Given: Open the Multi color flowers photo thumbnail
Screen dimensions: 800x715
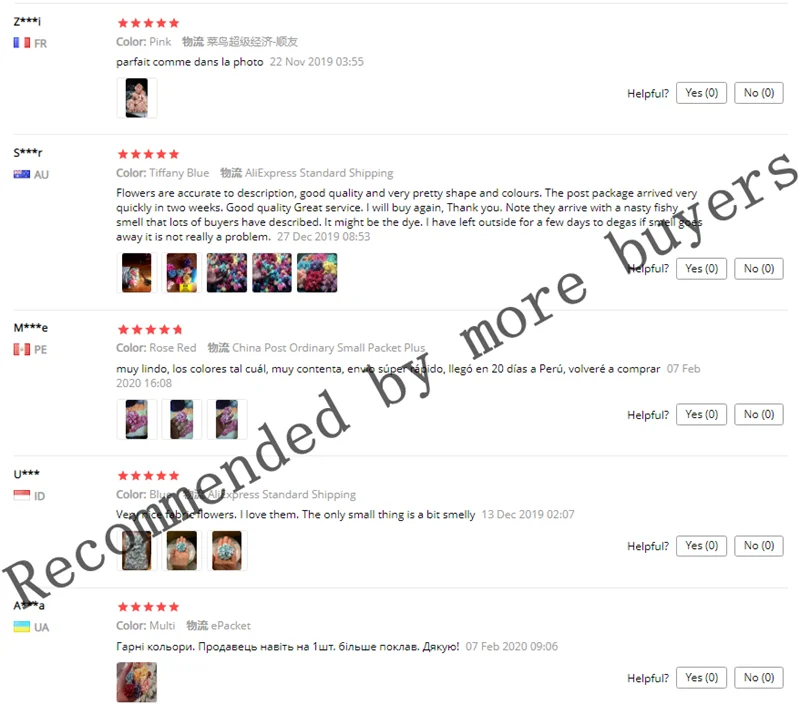Looking at the screenshot, I should click(x=137, y=682).
